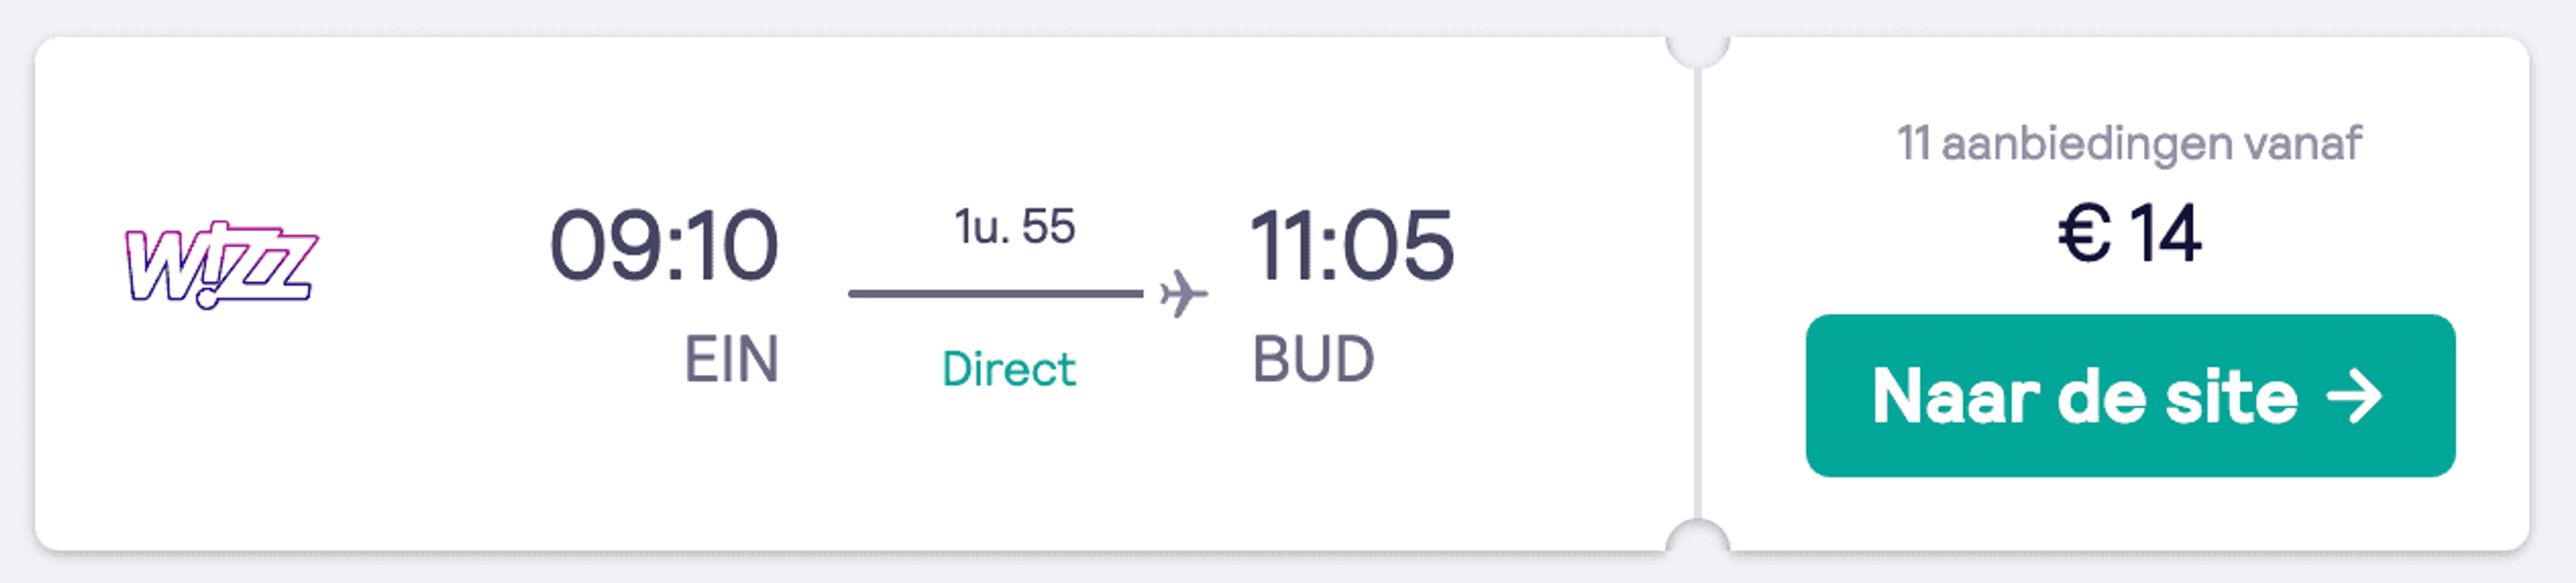Click the EIN departure airport code
The height and width of the screenshot is (583, 2576).
[x=731, y=359]
